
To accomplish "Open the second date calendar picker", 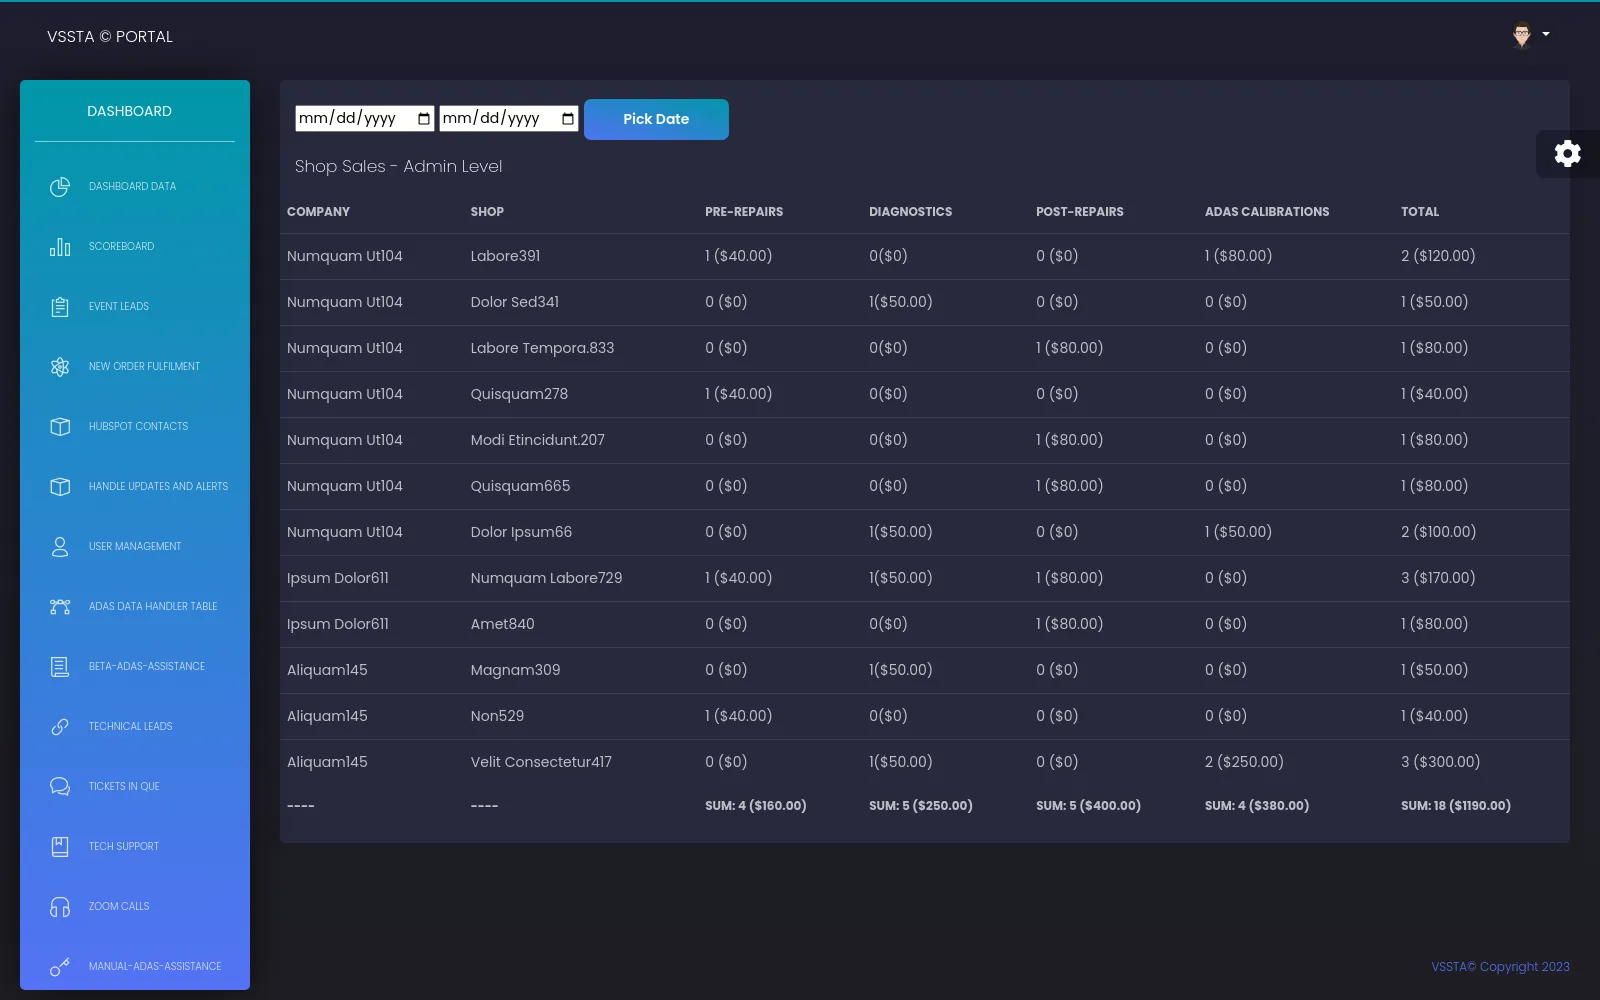I will (568, 119).
